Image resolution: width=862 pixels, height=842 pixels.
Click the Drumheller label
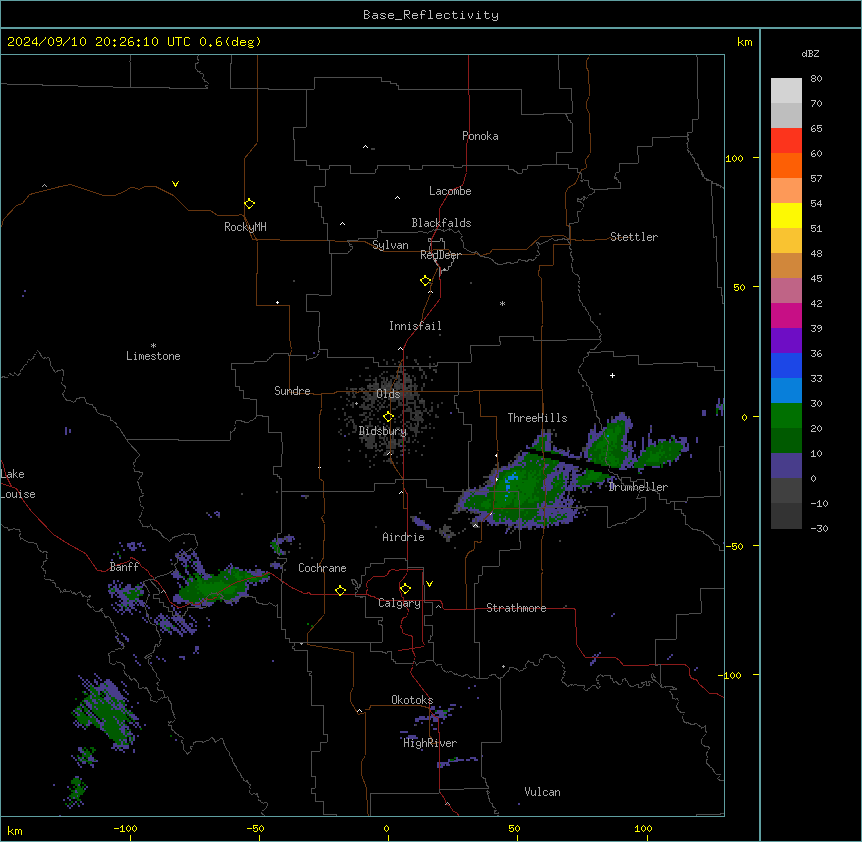(x=638, y=487)
